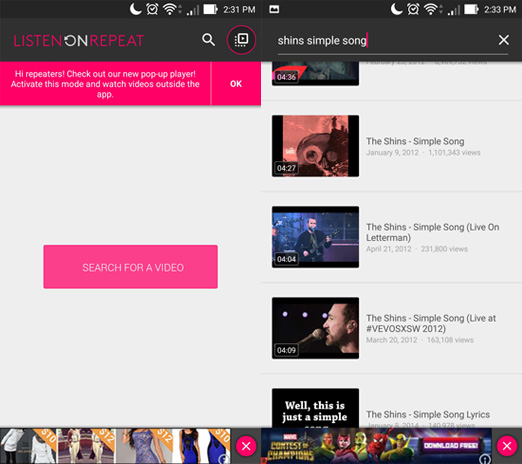The image size is (522, 464).
Task: Tap 'March 20, 2012 · 163,108 views' text
Action: tap(420, 340)
